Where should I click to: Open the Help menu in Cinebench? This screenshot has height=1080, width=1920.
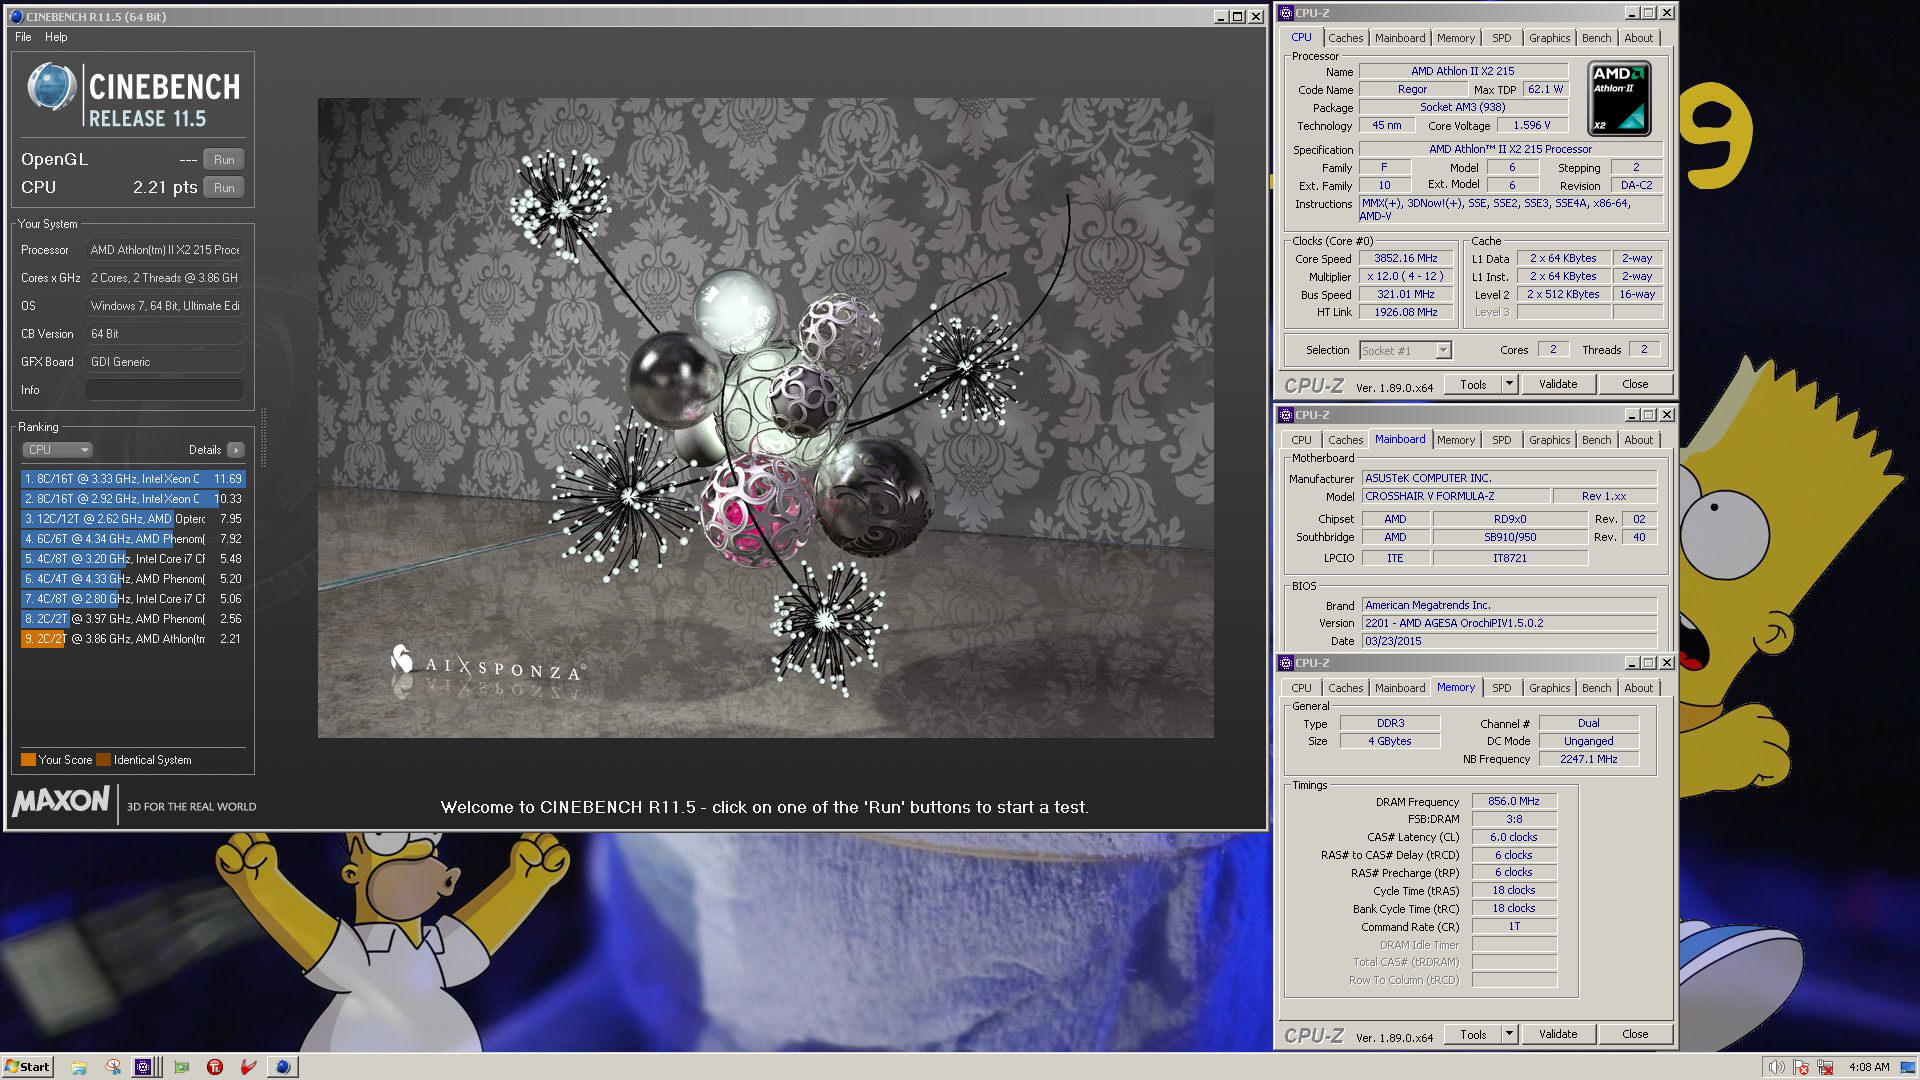click(x=56, y=37)
